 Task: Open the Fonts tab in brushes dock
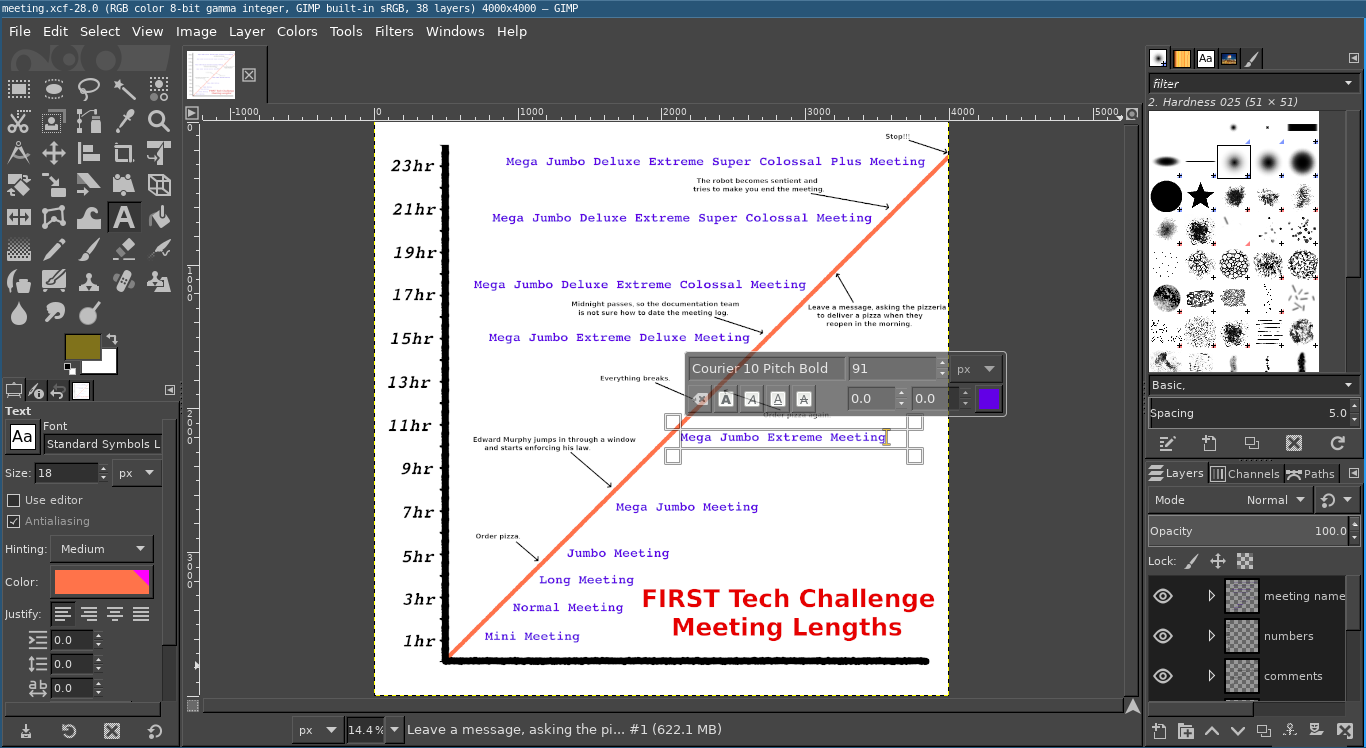point(1206,59)
